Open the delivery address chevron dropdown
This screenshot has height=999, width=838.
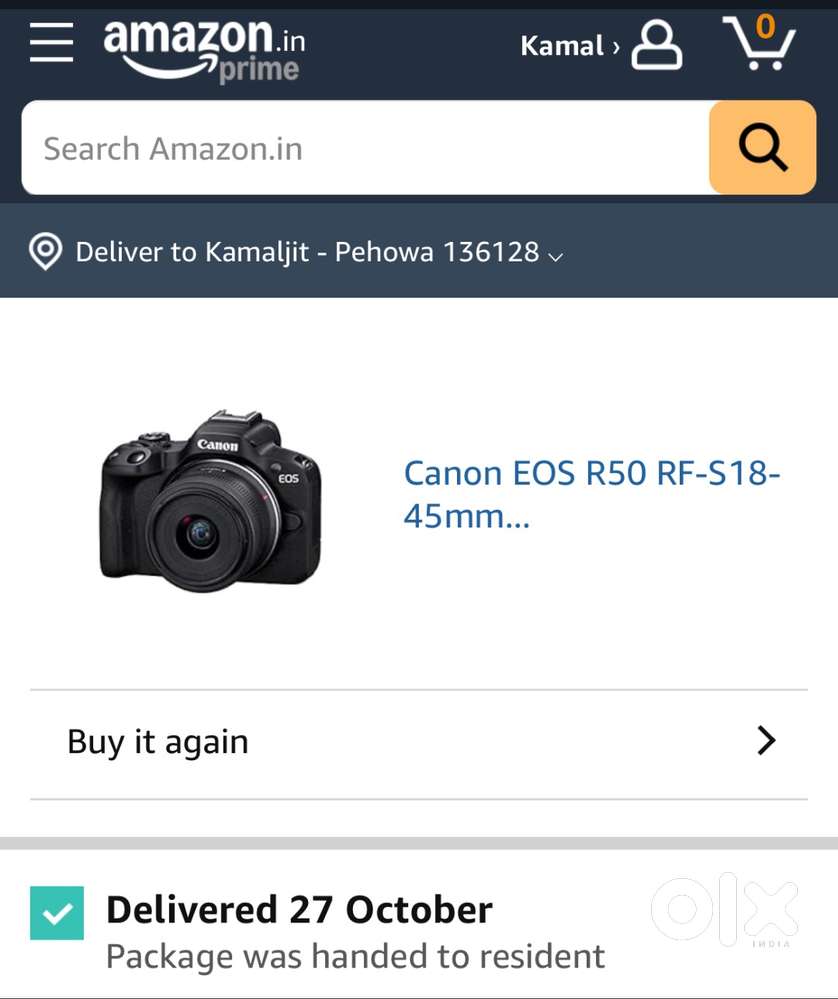pos(556,258)
